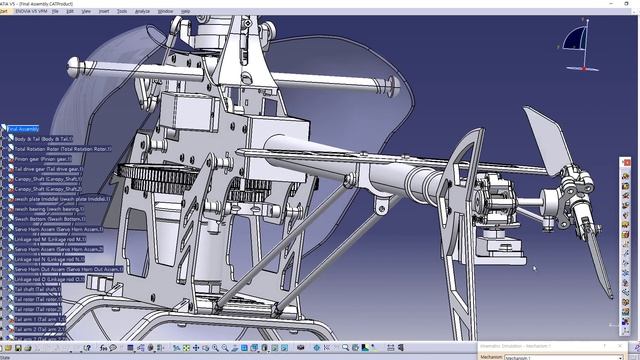Click the Search magnifier icon near toolbar end
The width and height of the screenshot is (640, 360).
pos(346,348)
